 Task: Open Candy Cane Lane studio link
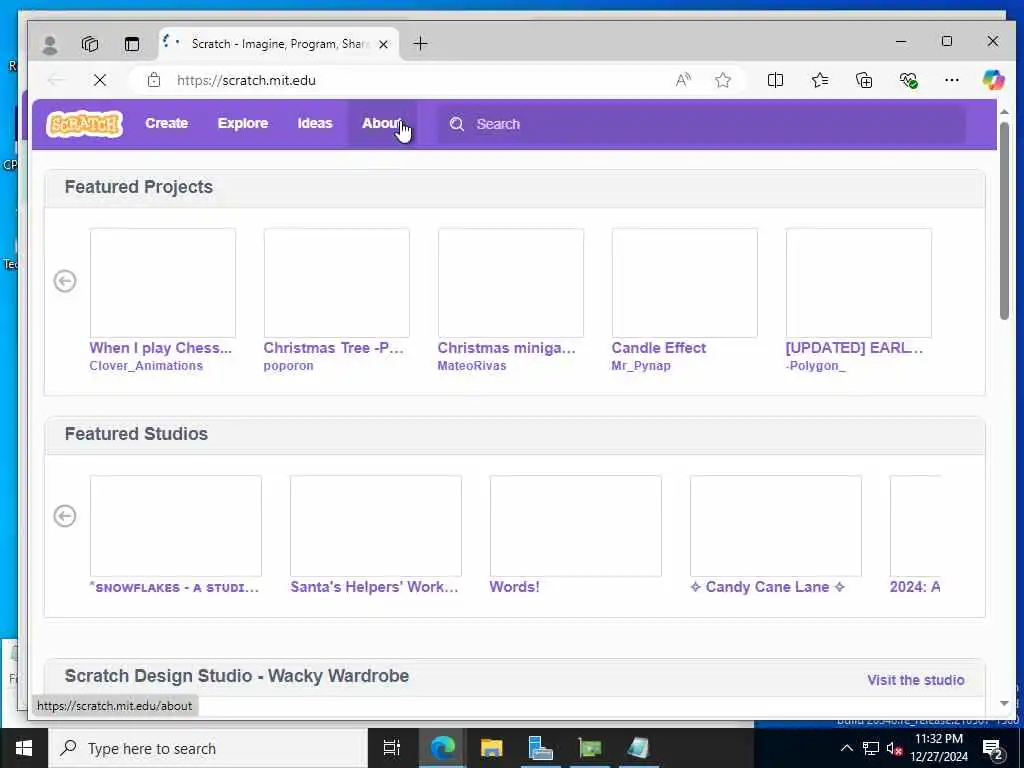767,587
